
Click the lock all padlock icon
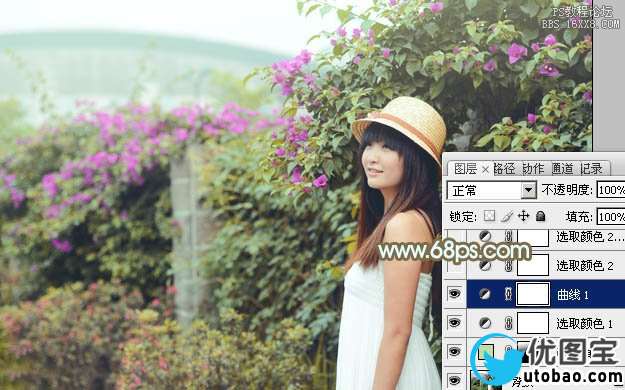[x=540, y=216]
